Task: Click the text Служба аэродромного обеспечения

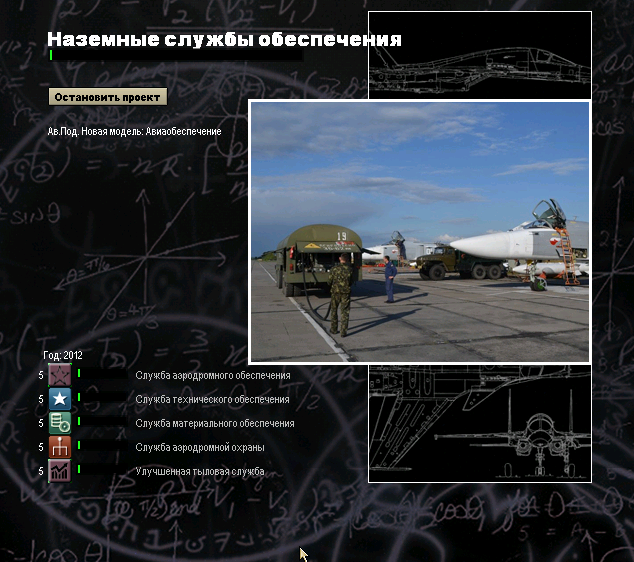Action: pos(213,376)
